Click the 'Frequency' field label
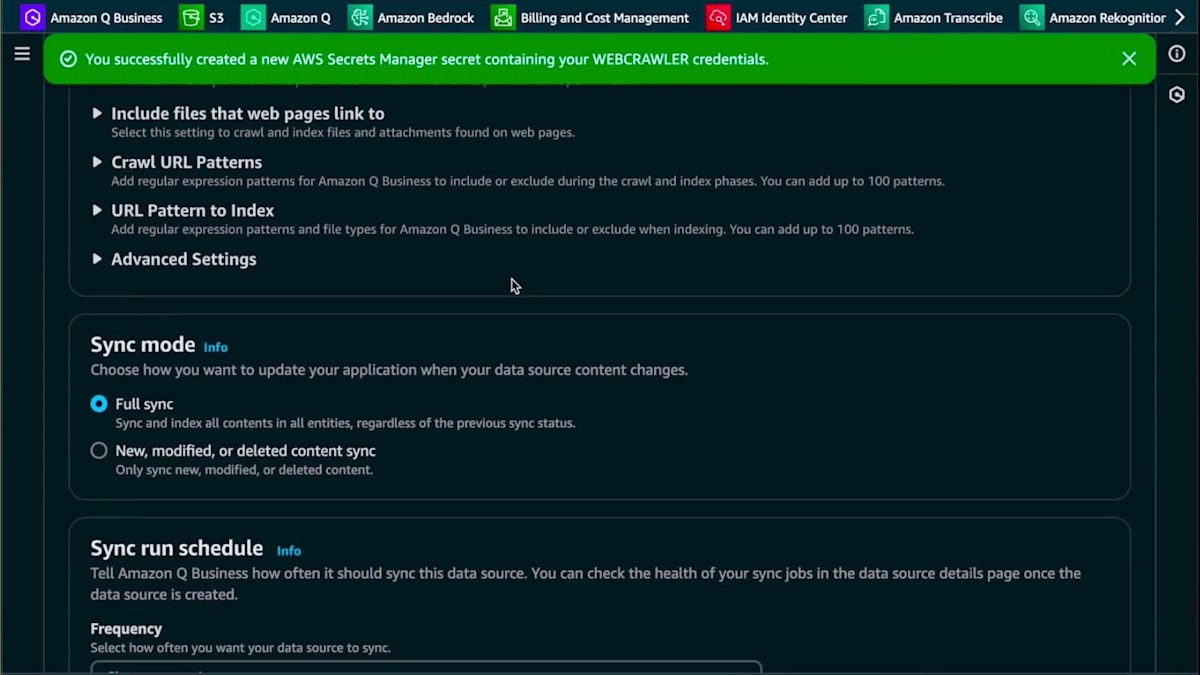Viewport: 1200px width, 675px height. coord(126,629)
